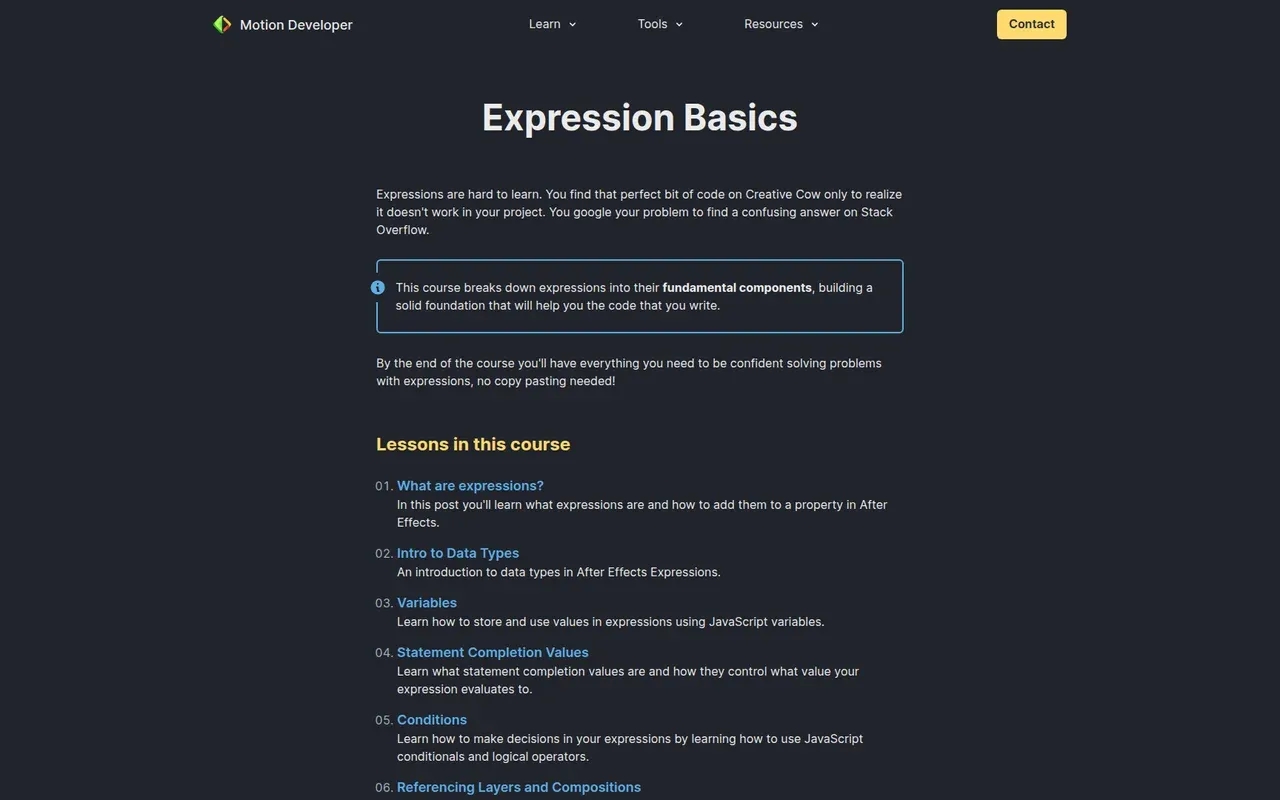
Task: Click the Expression Basics page heading
Action: click(640, 117)
